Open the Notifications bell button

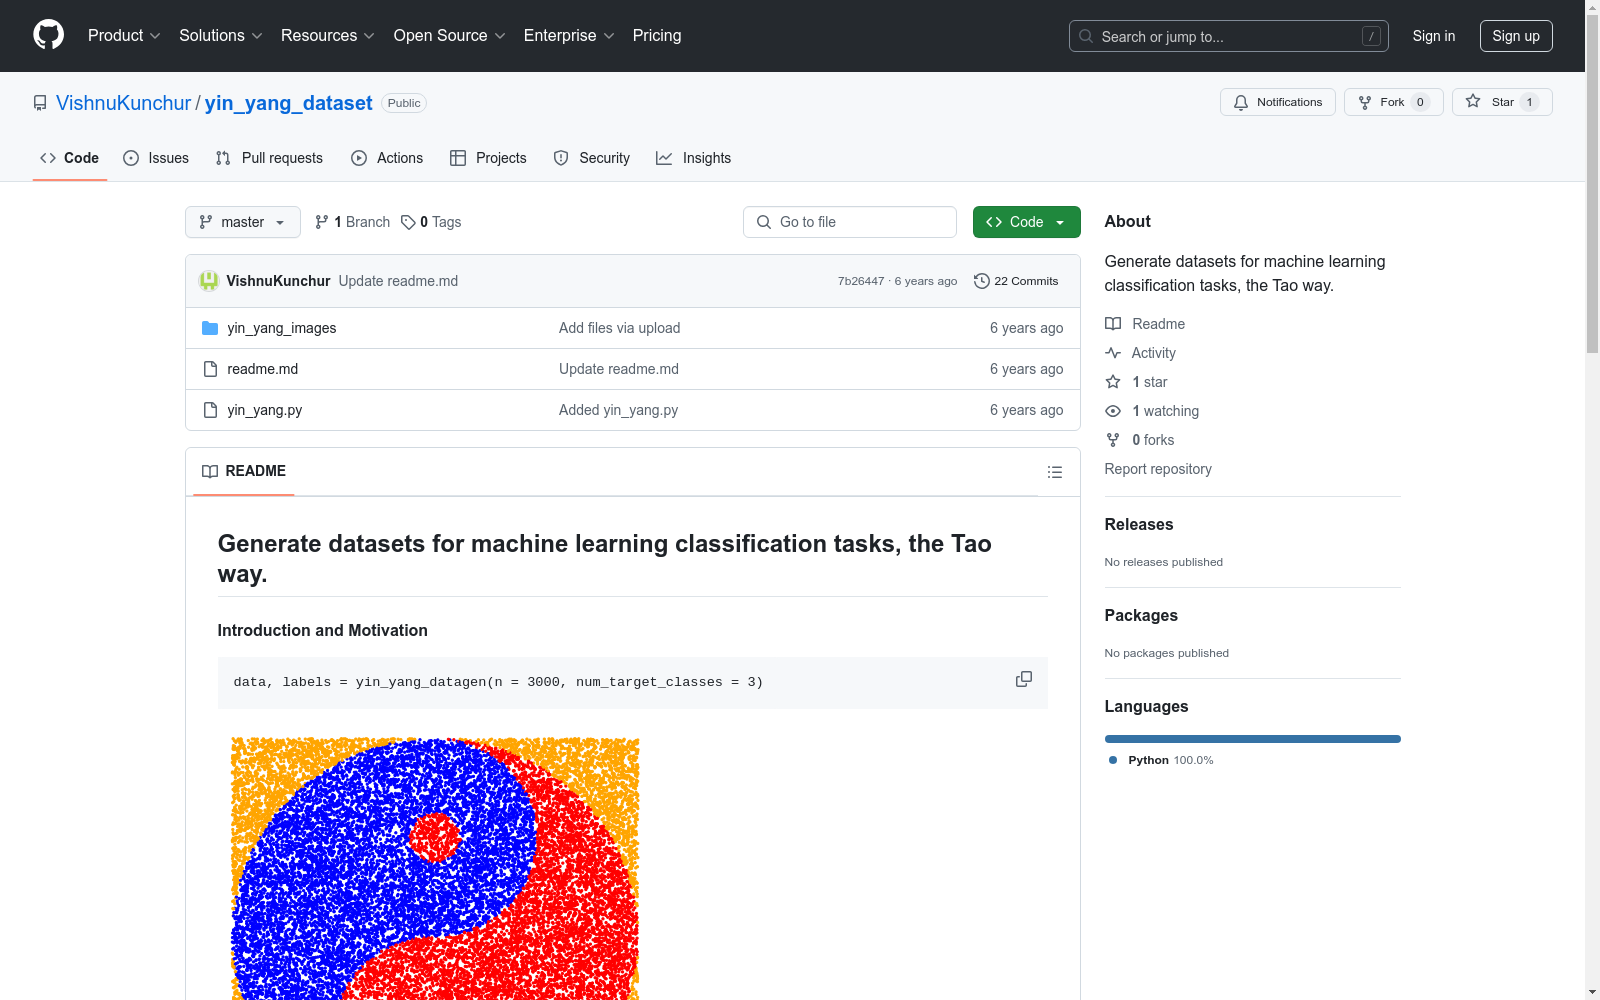[x=1277, y=102]
